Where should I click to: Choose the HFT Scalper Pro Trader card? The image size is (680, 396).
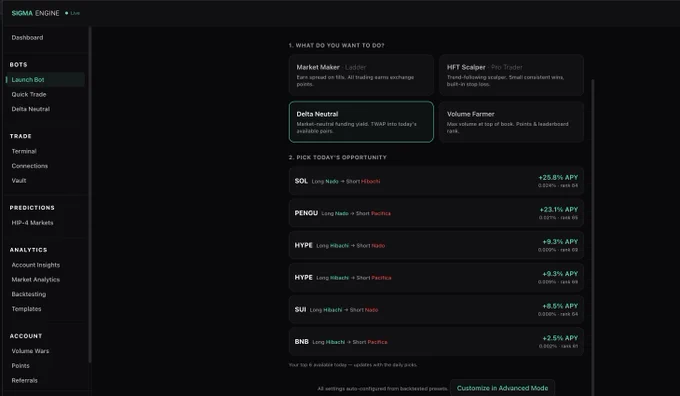pos(511,75)
